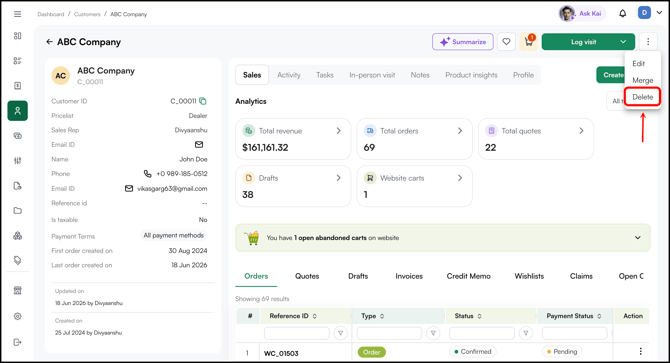Open filter icon for Reference ID column
The width and height of the screenshot is (670, 363).
click(x=341, y=333)
